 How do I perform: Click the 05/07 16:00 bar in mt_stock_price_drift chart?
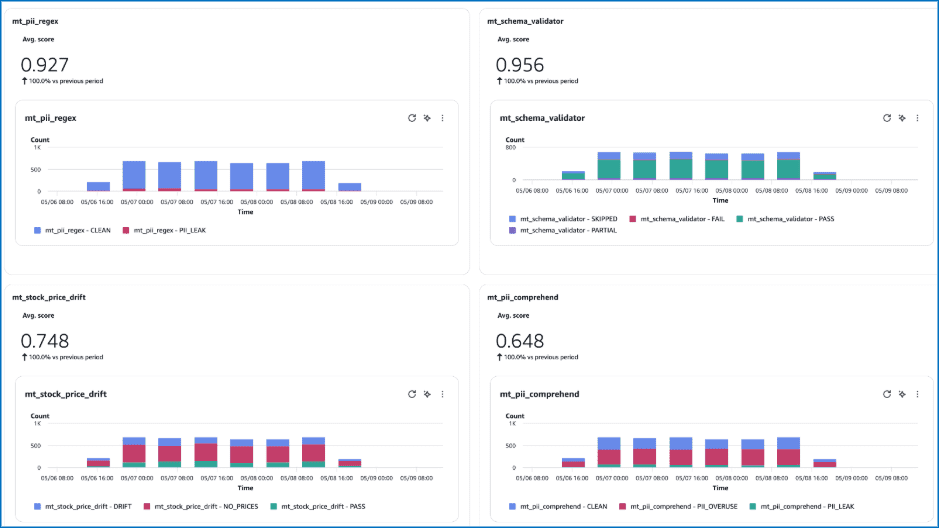point(206,453)
